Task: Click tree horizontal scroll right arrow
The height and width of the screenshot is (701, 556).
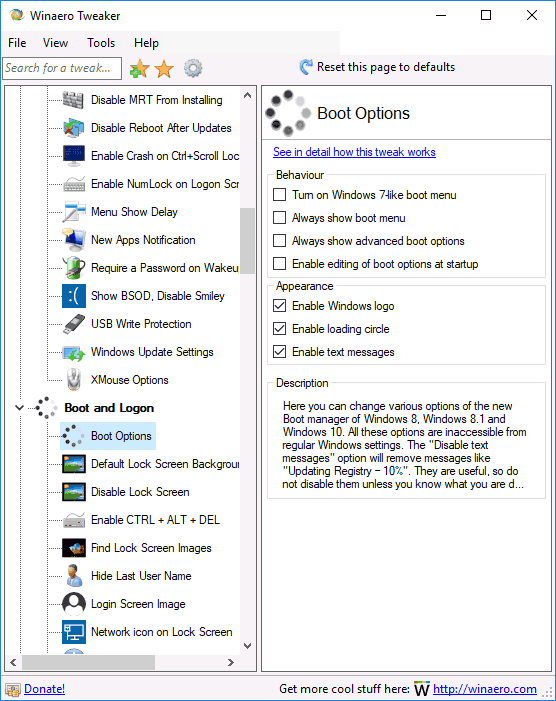Action: click(x=231, y=662)
